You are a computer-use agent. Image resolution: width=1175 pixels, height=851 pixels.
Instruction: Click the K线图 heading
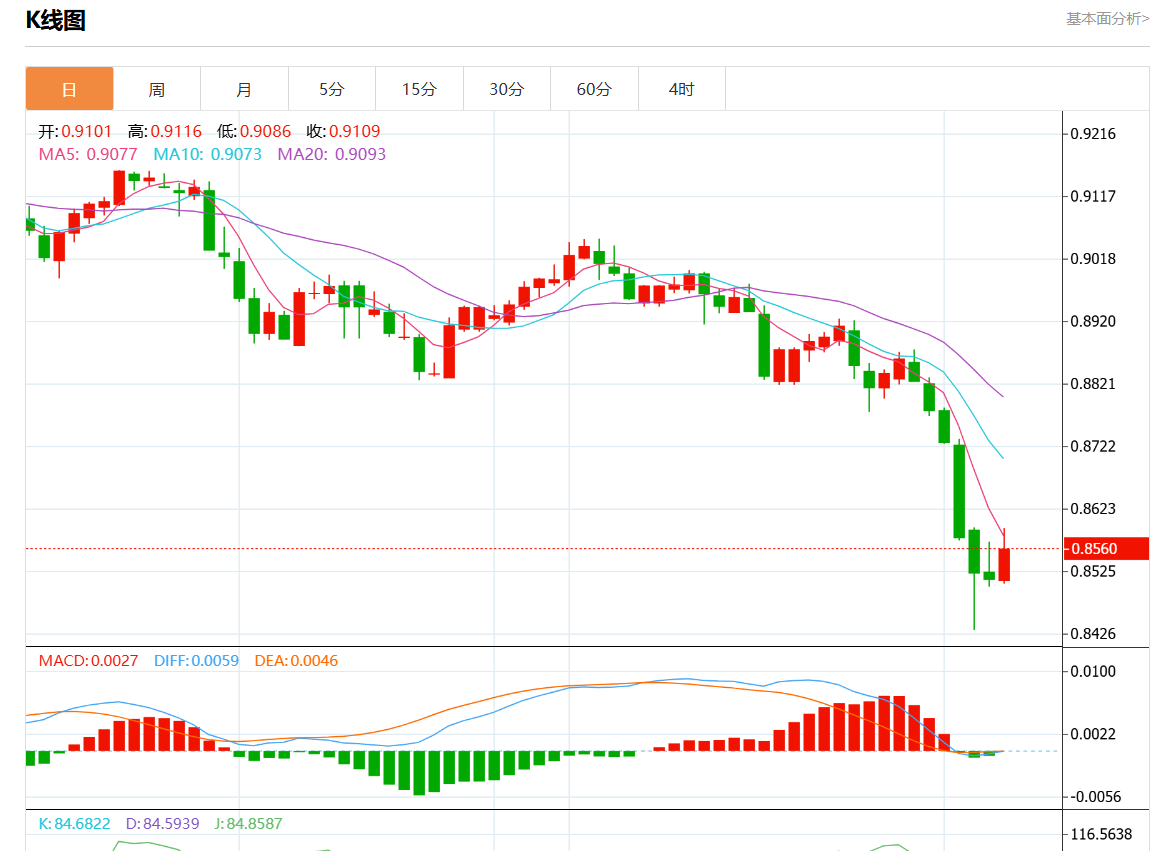[55, 20]
